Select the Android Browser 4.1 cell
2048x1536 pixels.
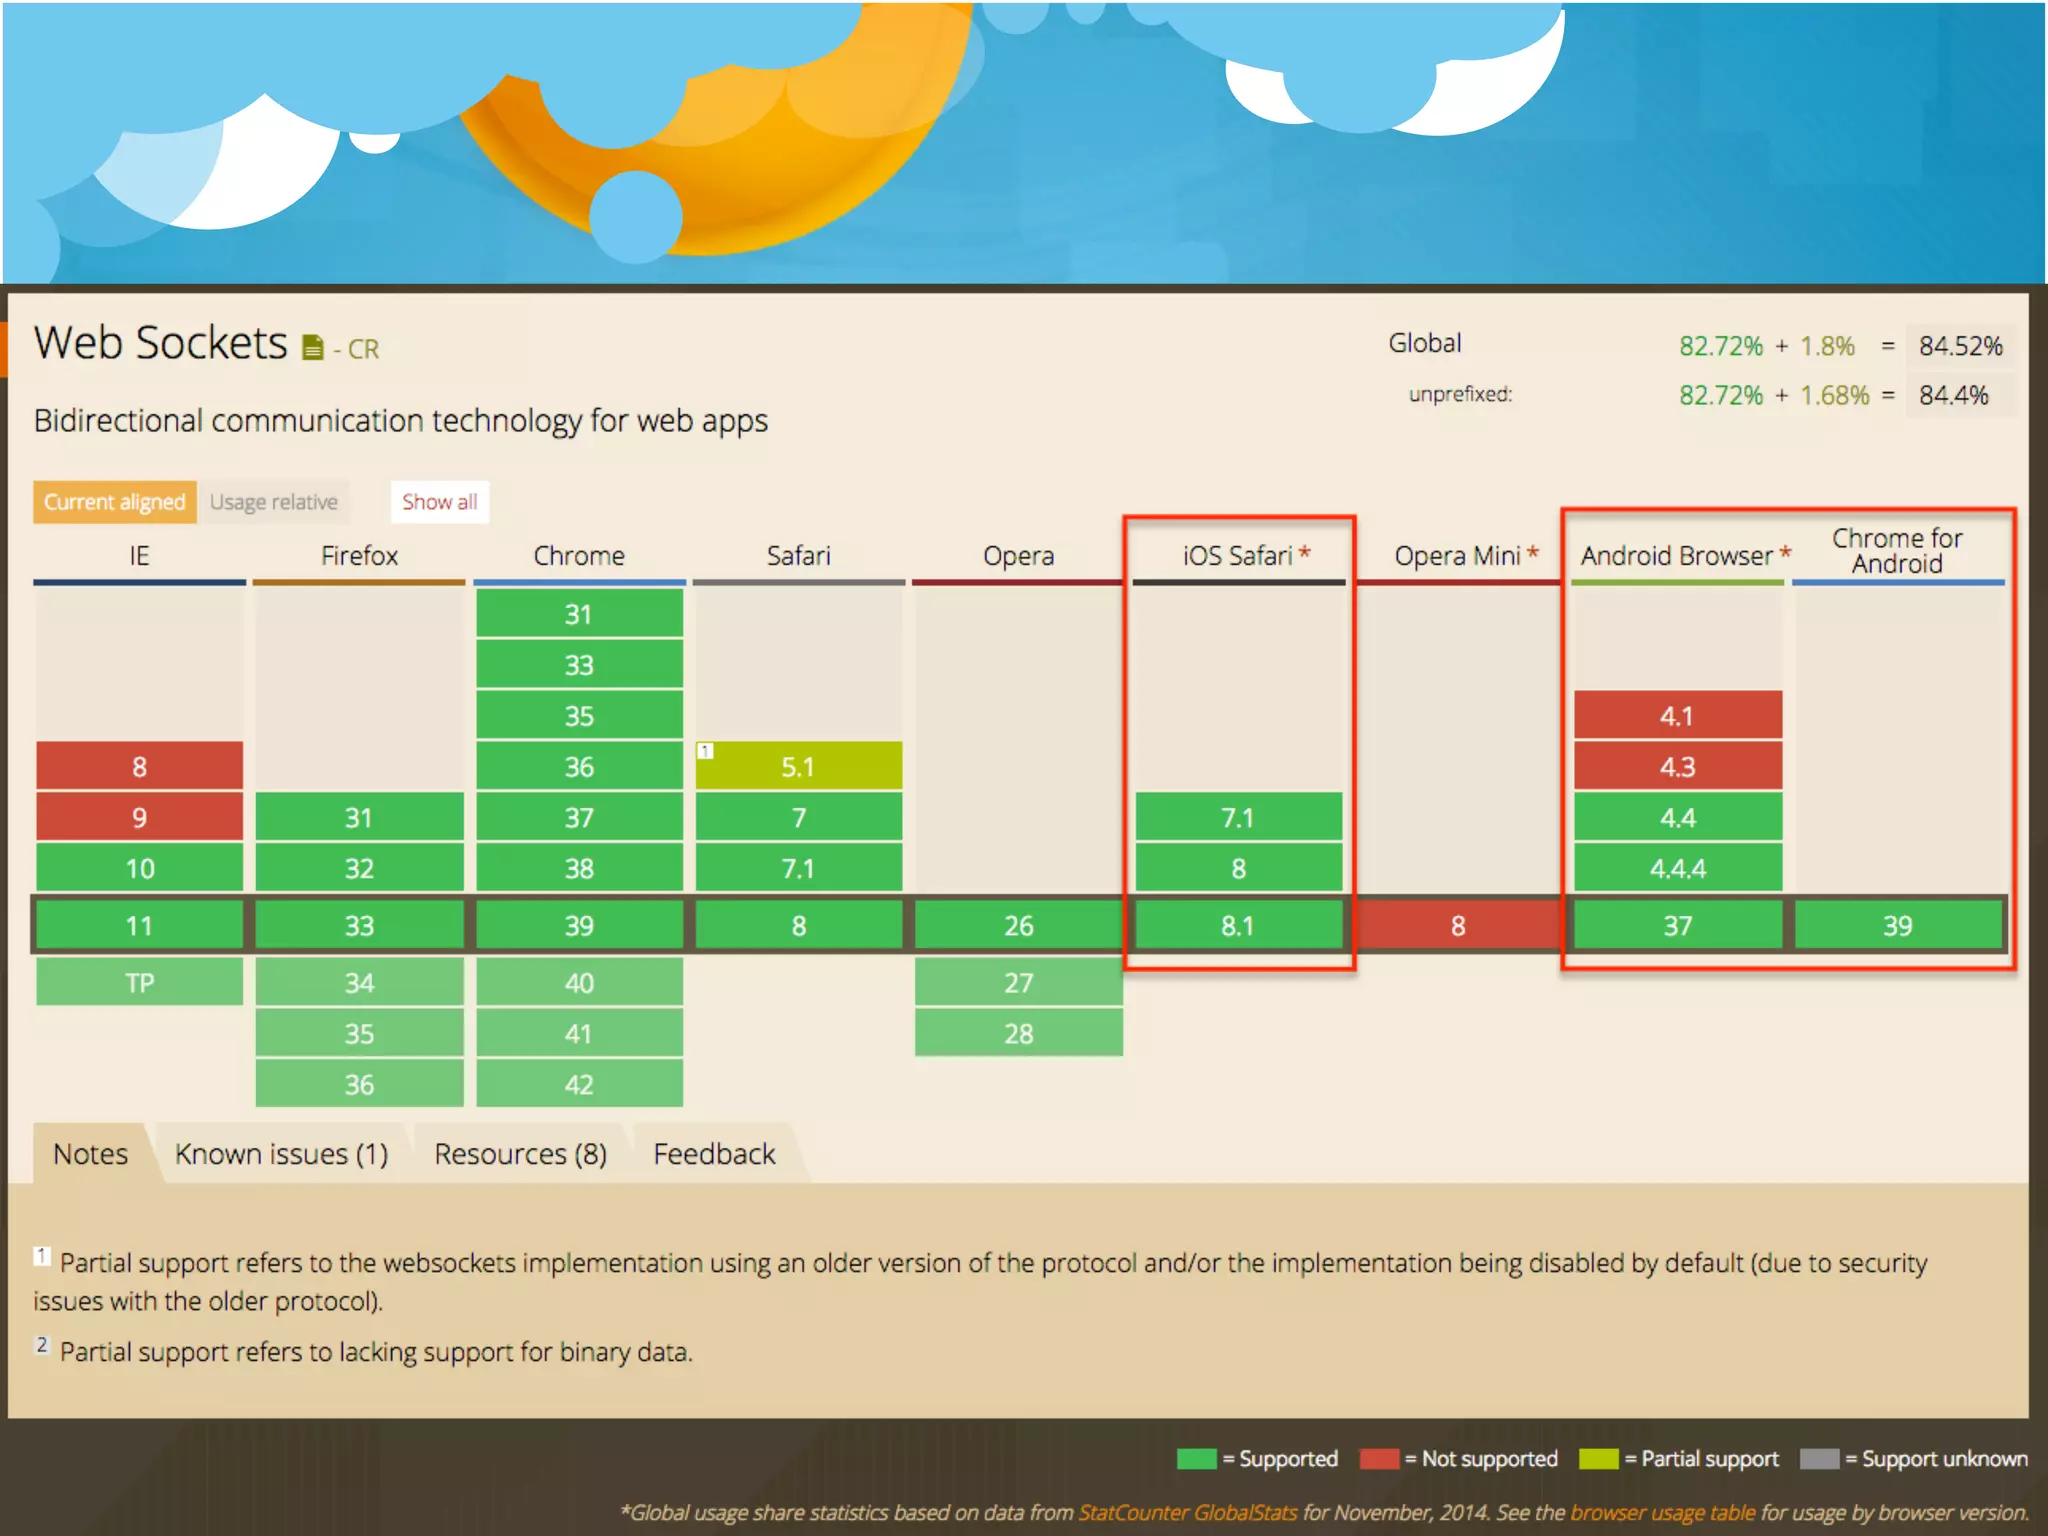coord(1677,715)
